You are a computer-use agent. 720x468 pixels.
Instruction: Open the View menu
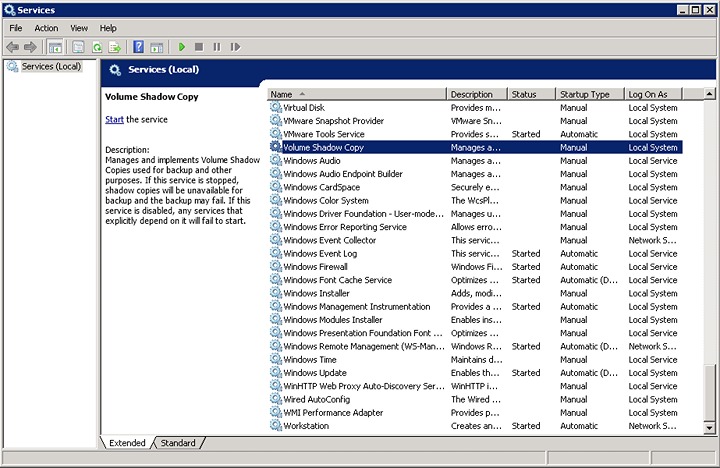click(x=79, y=28)
